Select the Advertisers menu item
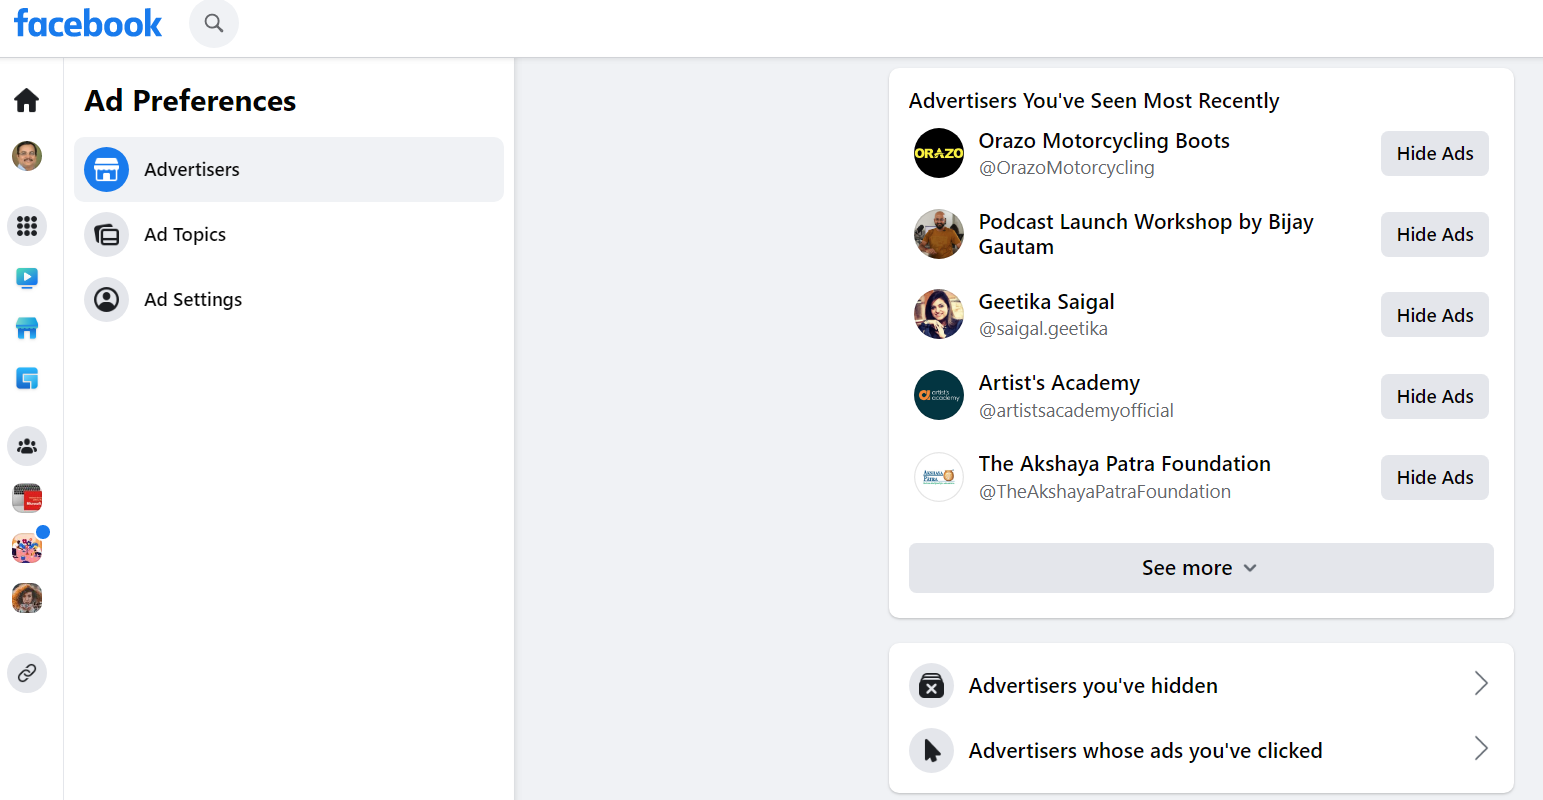This screenshot has width=1543, height=800. (x=289, y=170)
